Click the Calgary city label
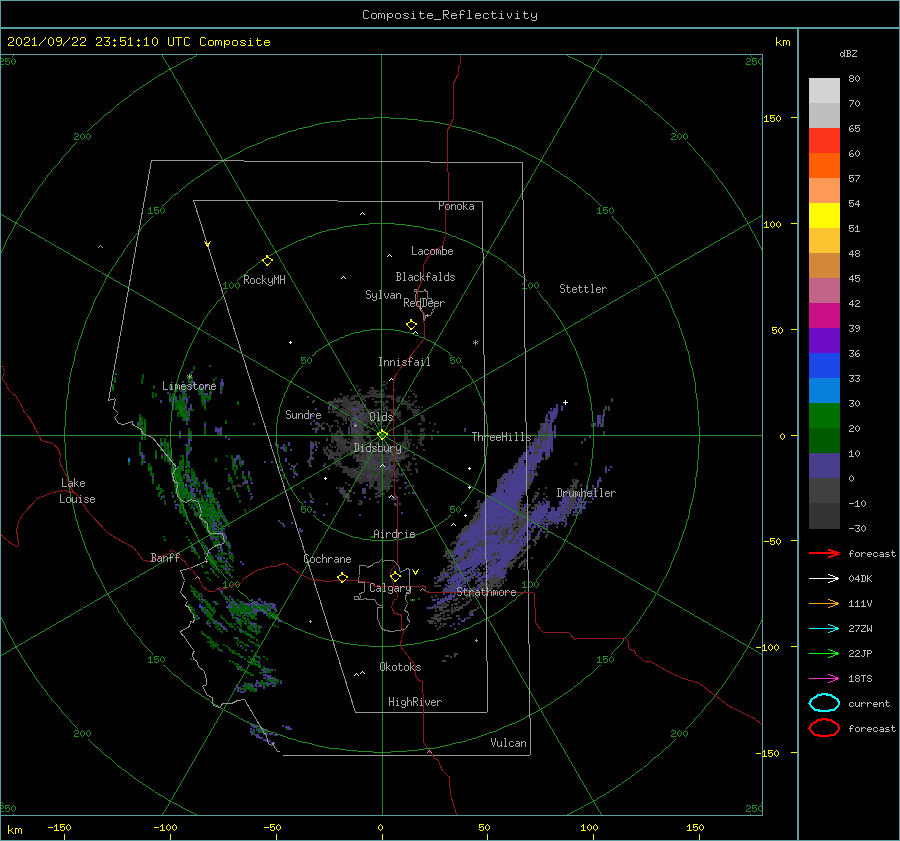The width and height of the screenshot is (900, 841). (x=390, y=588)
